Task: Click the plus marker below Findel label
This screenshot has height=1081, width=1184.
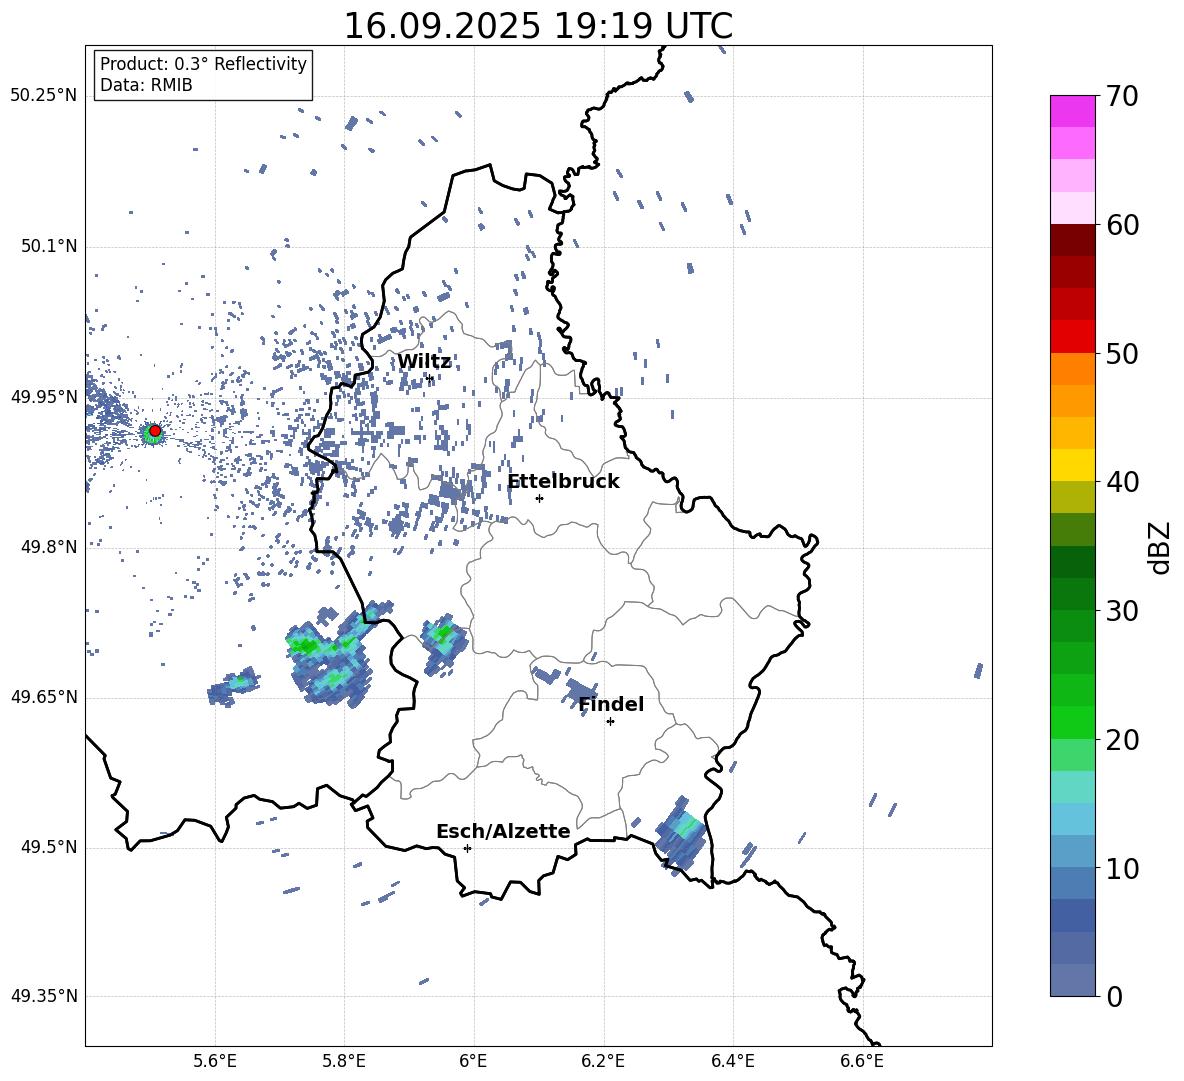Action: pos(610,722)
